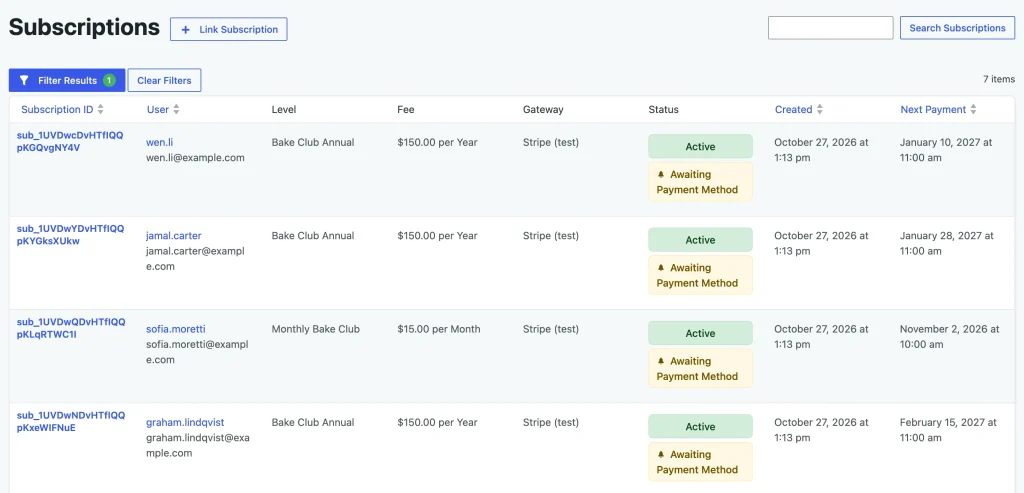Click Awaiting Payment Method badge for graham.lindqvist
The width and height of the screenshot is (1024, 493).
700,462
